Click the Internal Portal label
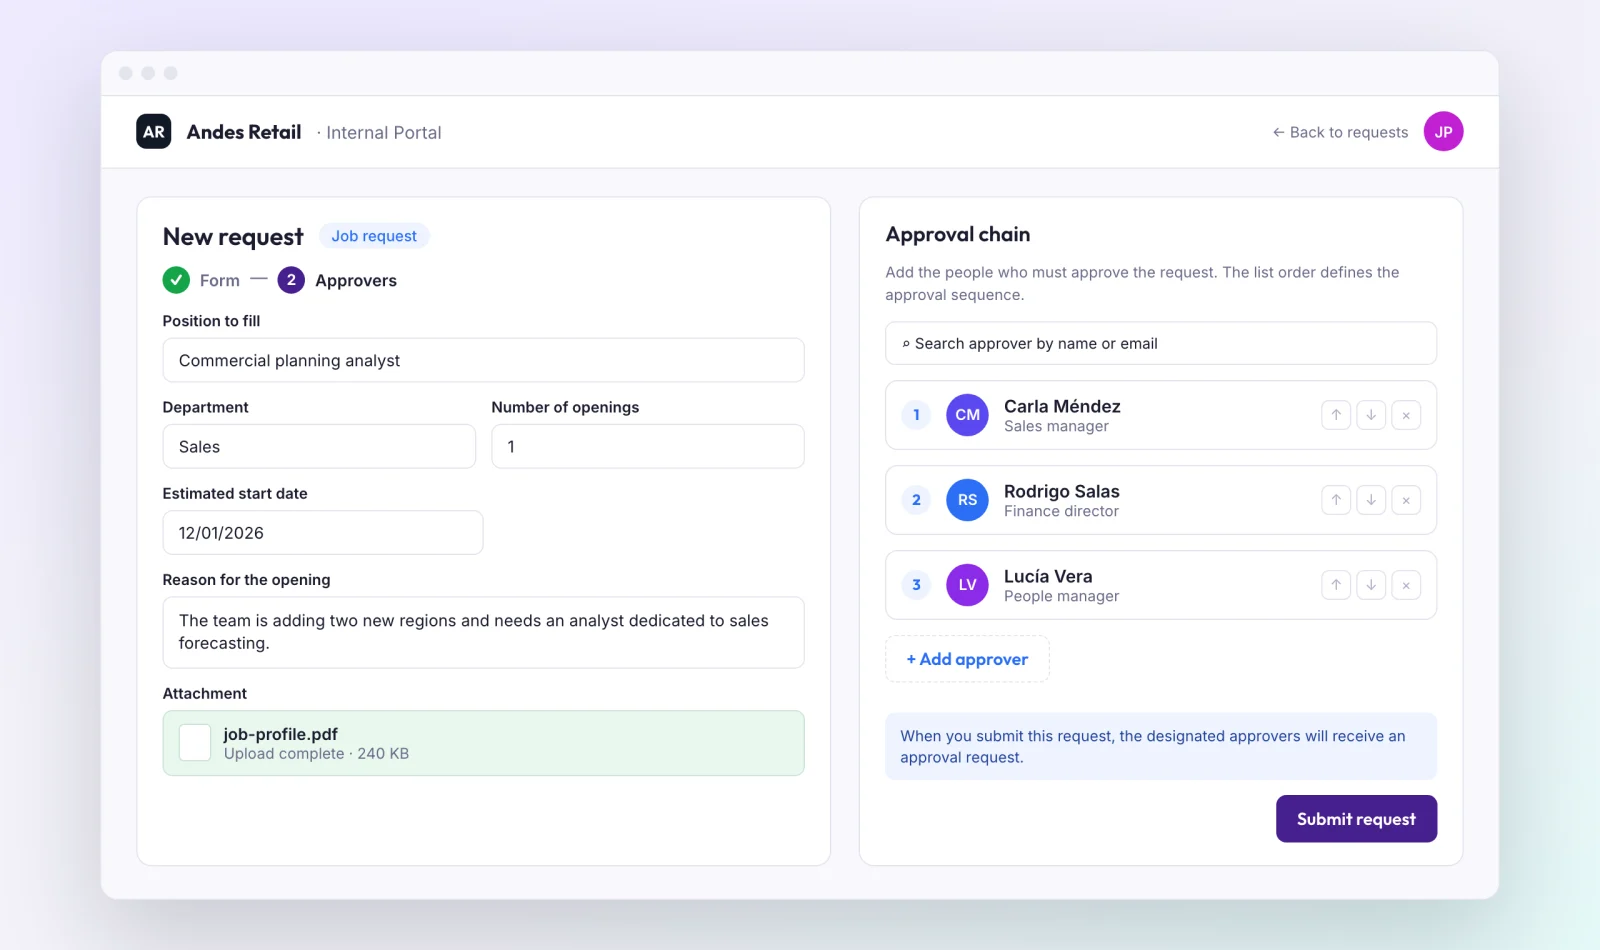 point(383,132)
